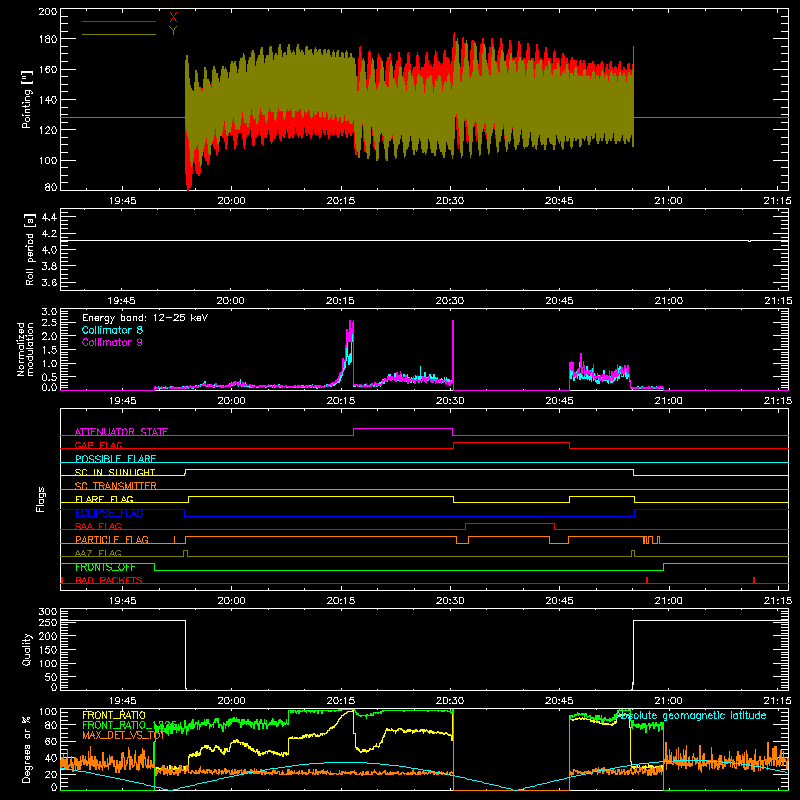Click the 20:00 label under Pointing plot
Screen dimensions: 800x800
(x=232, y=201)
